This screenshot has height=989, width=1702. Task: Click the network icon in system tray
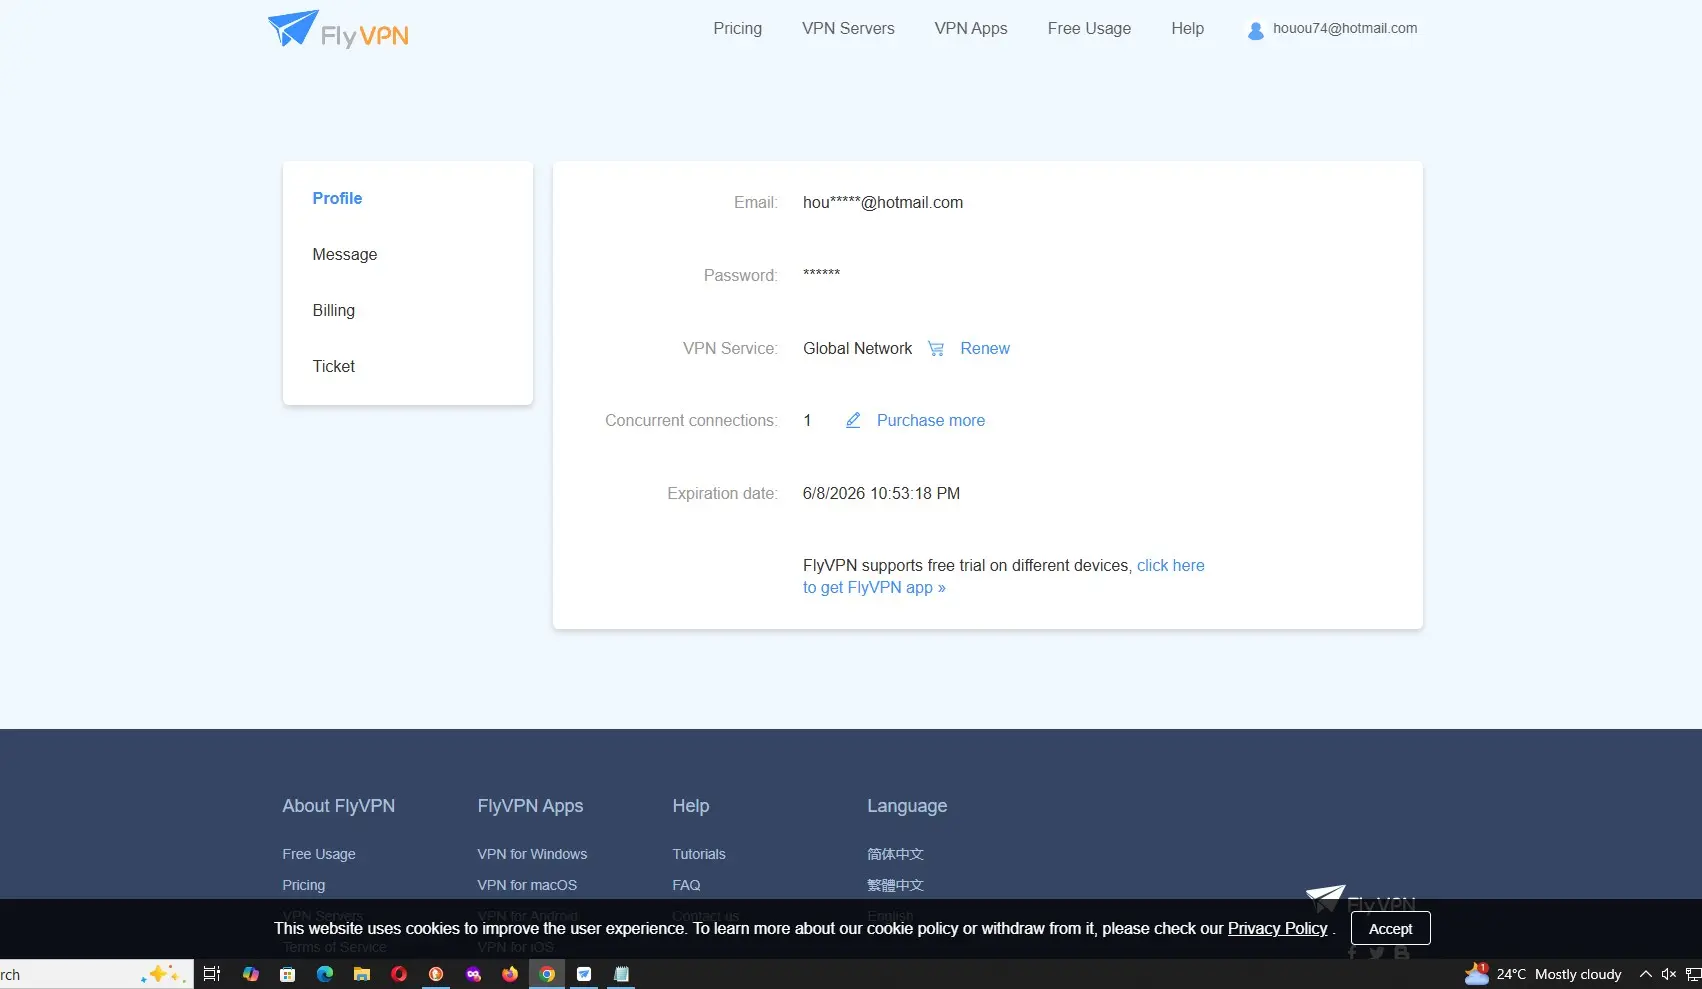pos(1693,974)
